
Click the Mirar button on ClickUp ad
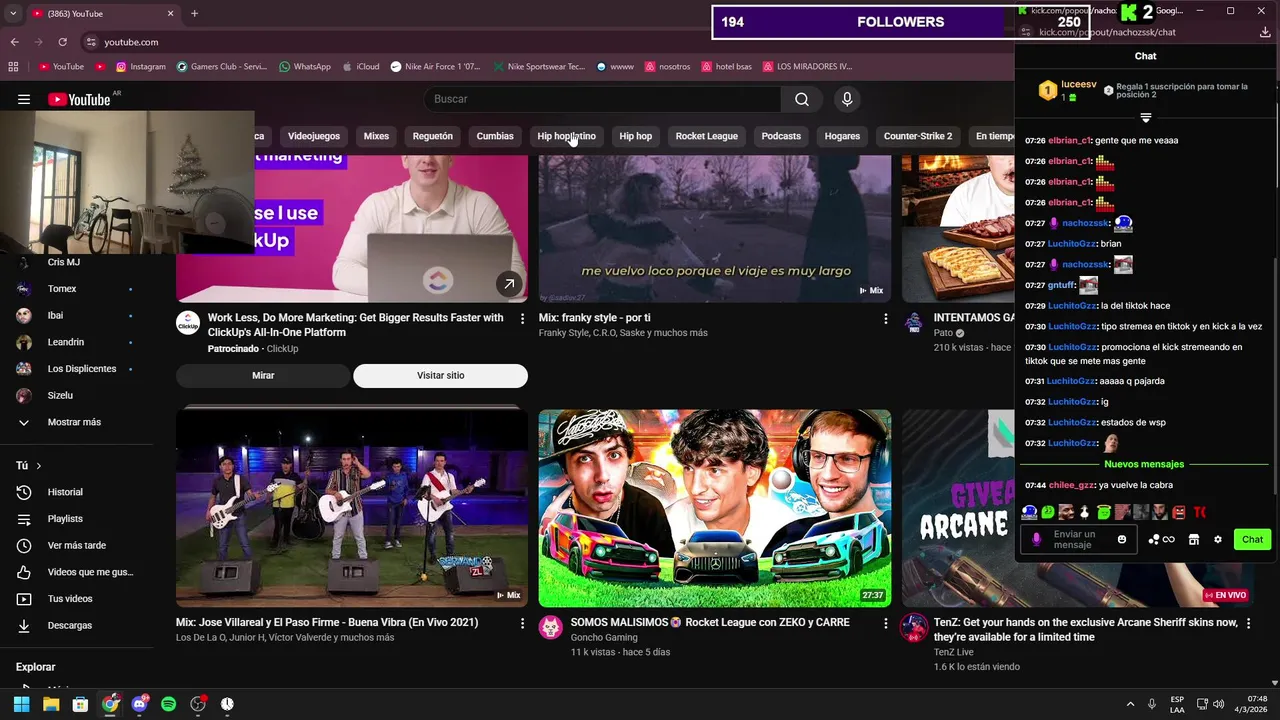[263, 375]
